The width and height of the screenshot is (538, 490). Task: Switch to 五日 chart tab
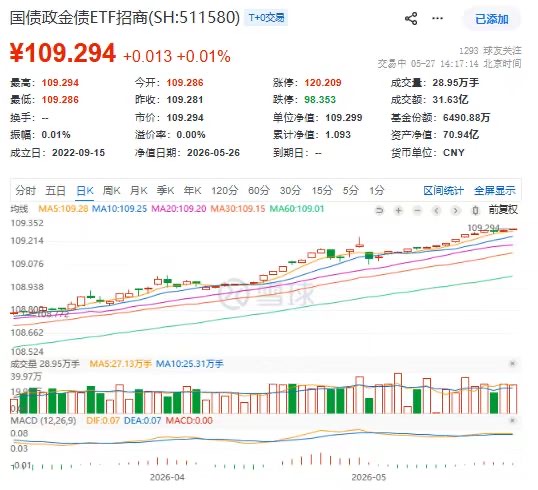pyautogui.click(x=55, y=190)
